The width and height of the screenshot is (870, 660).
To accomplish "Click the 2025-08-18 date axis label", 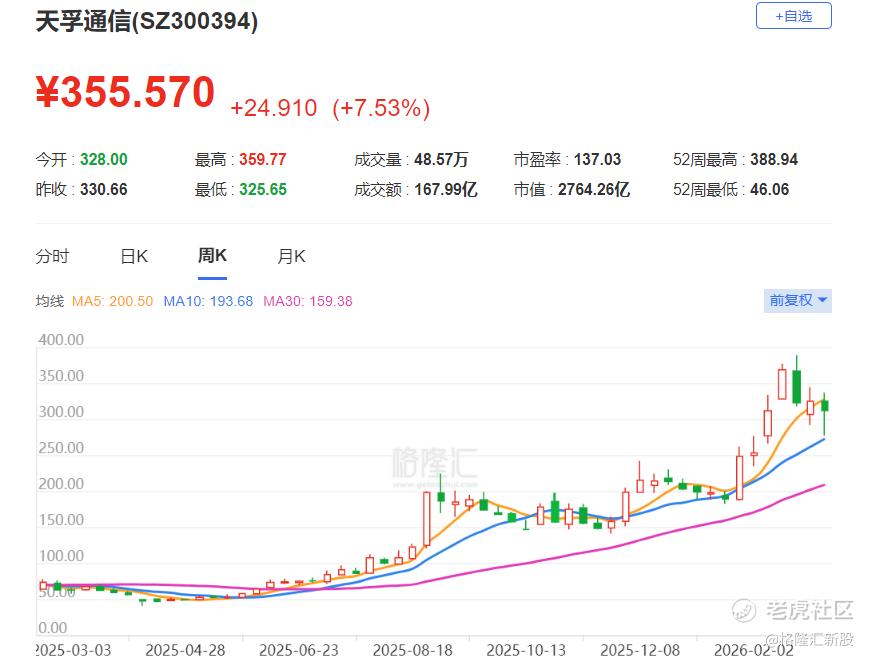I will [413, 650].
